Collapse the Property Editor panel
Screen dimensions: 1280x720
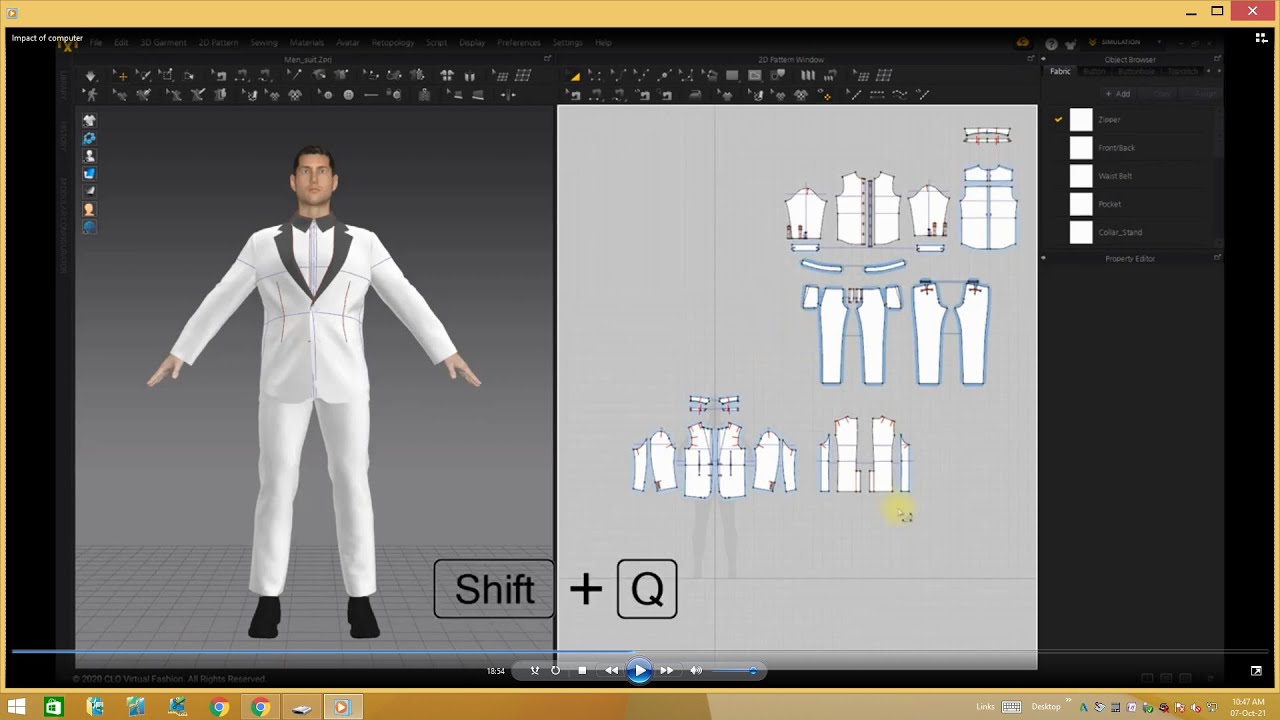tap(1043, 258)
